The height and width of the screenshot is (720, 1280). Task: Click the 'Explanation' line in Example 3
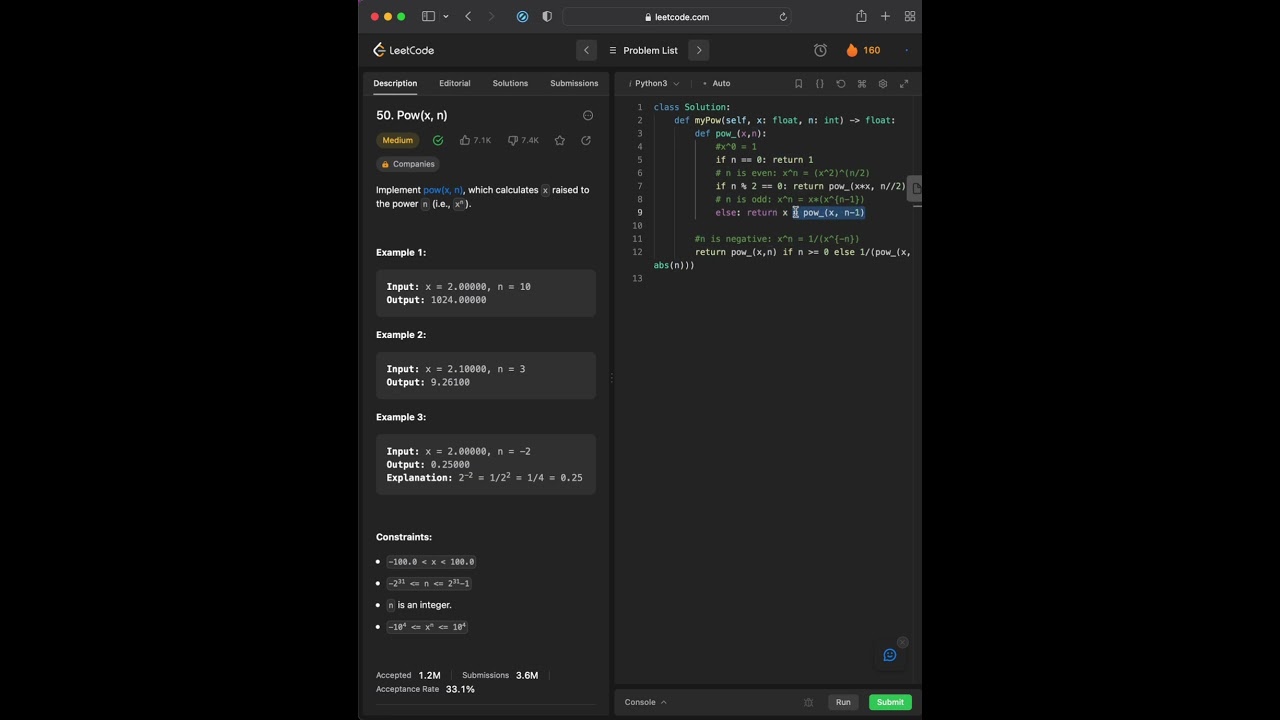484,478
